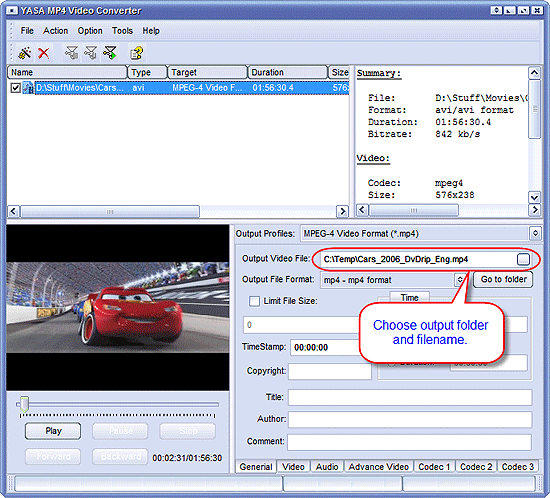Open the Help menu
550x498 pixels.
[x=151, y=31]
